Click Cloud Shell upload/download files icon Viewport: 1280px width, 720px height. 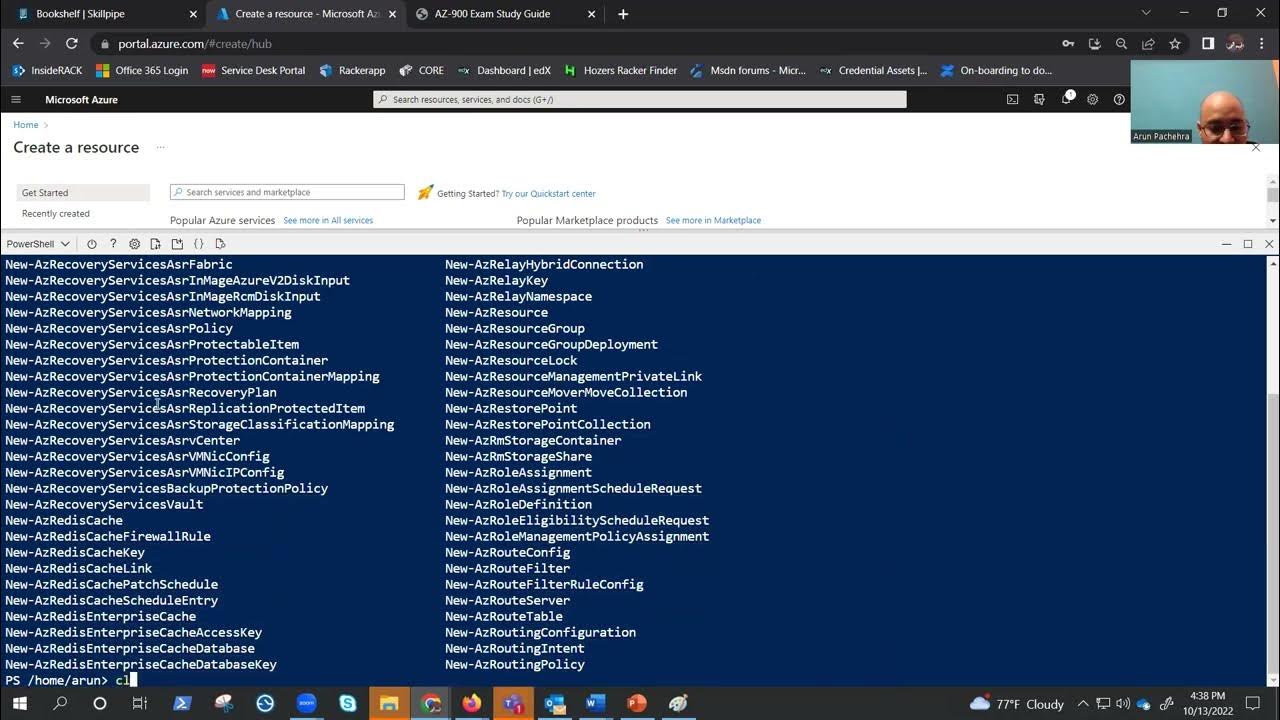[x=155, y=244]
